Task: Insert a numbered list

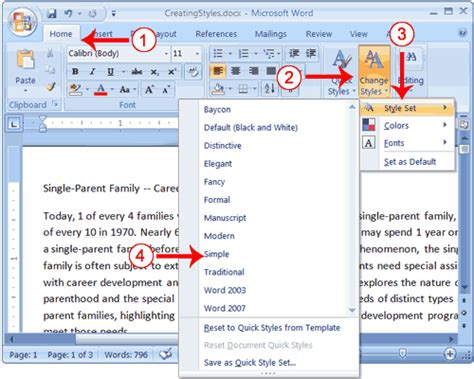Action: 243,53
